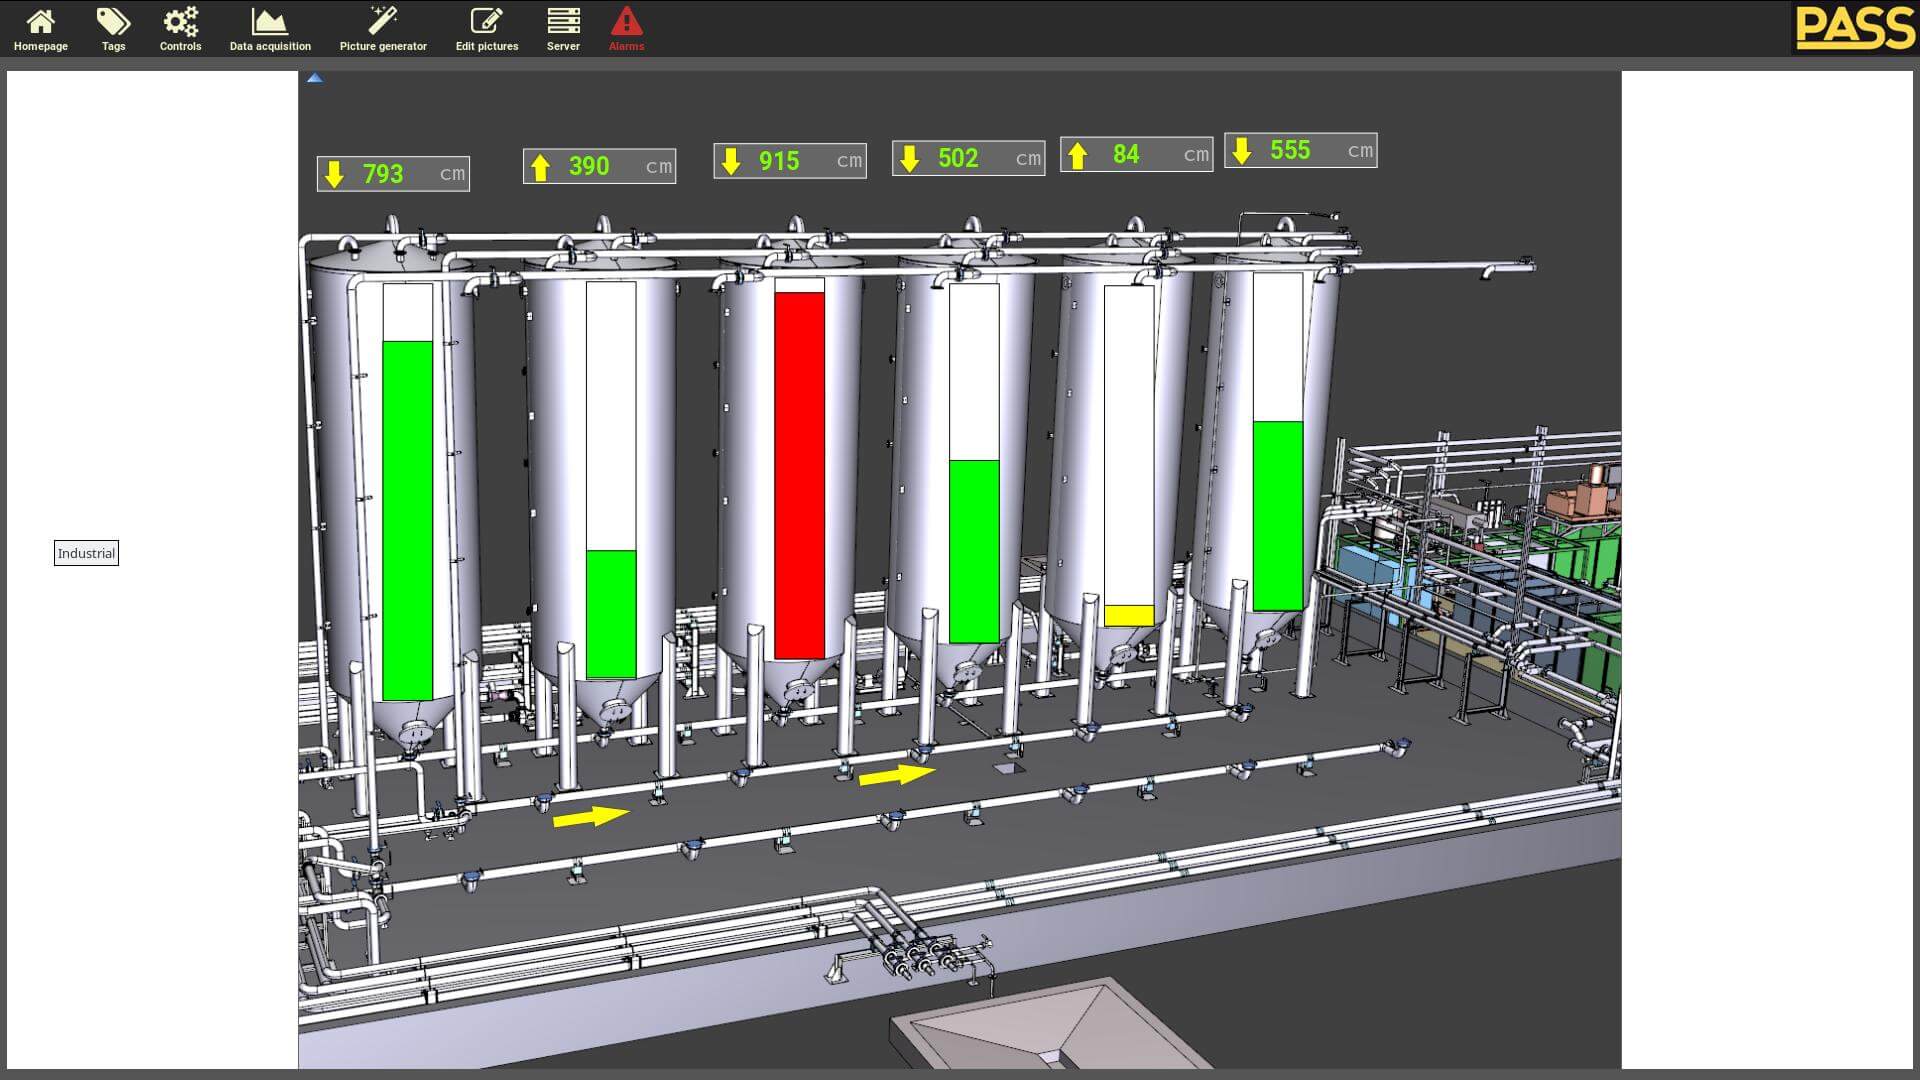Click the red full tank level bar
1920x1080 pixels.
(x=799, y=475)
